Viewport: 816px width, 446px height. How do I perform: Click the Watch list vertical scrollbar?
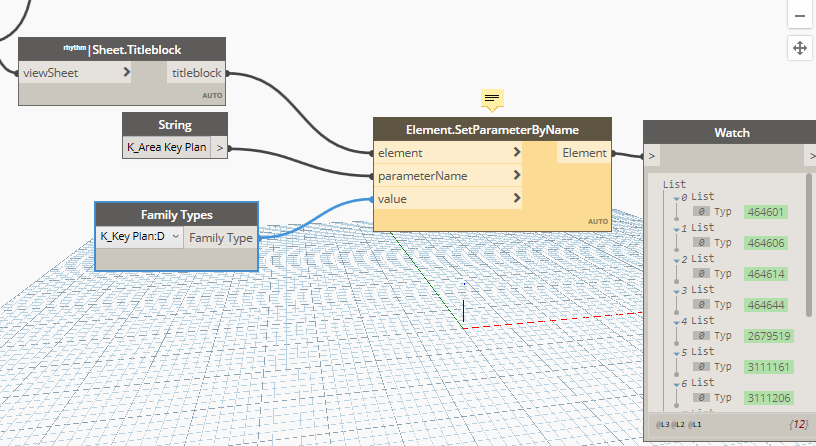[809, 245]
